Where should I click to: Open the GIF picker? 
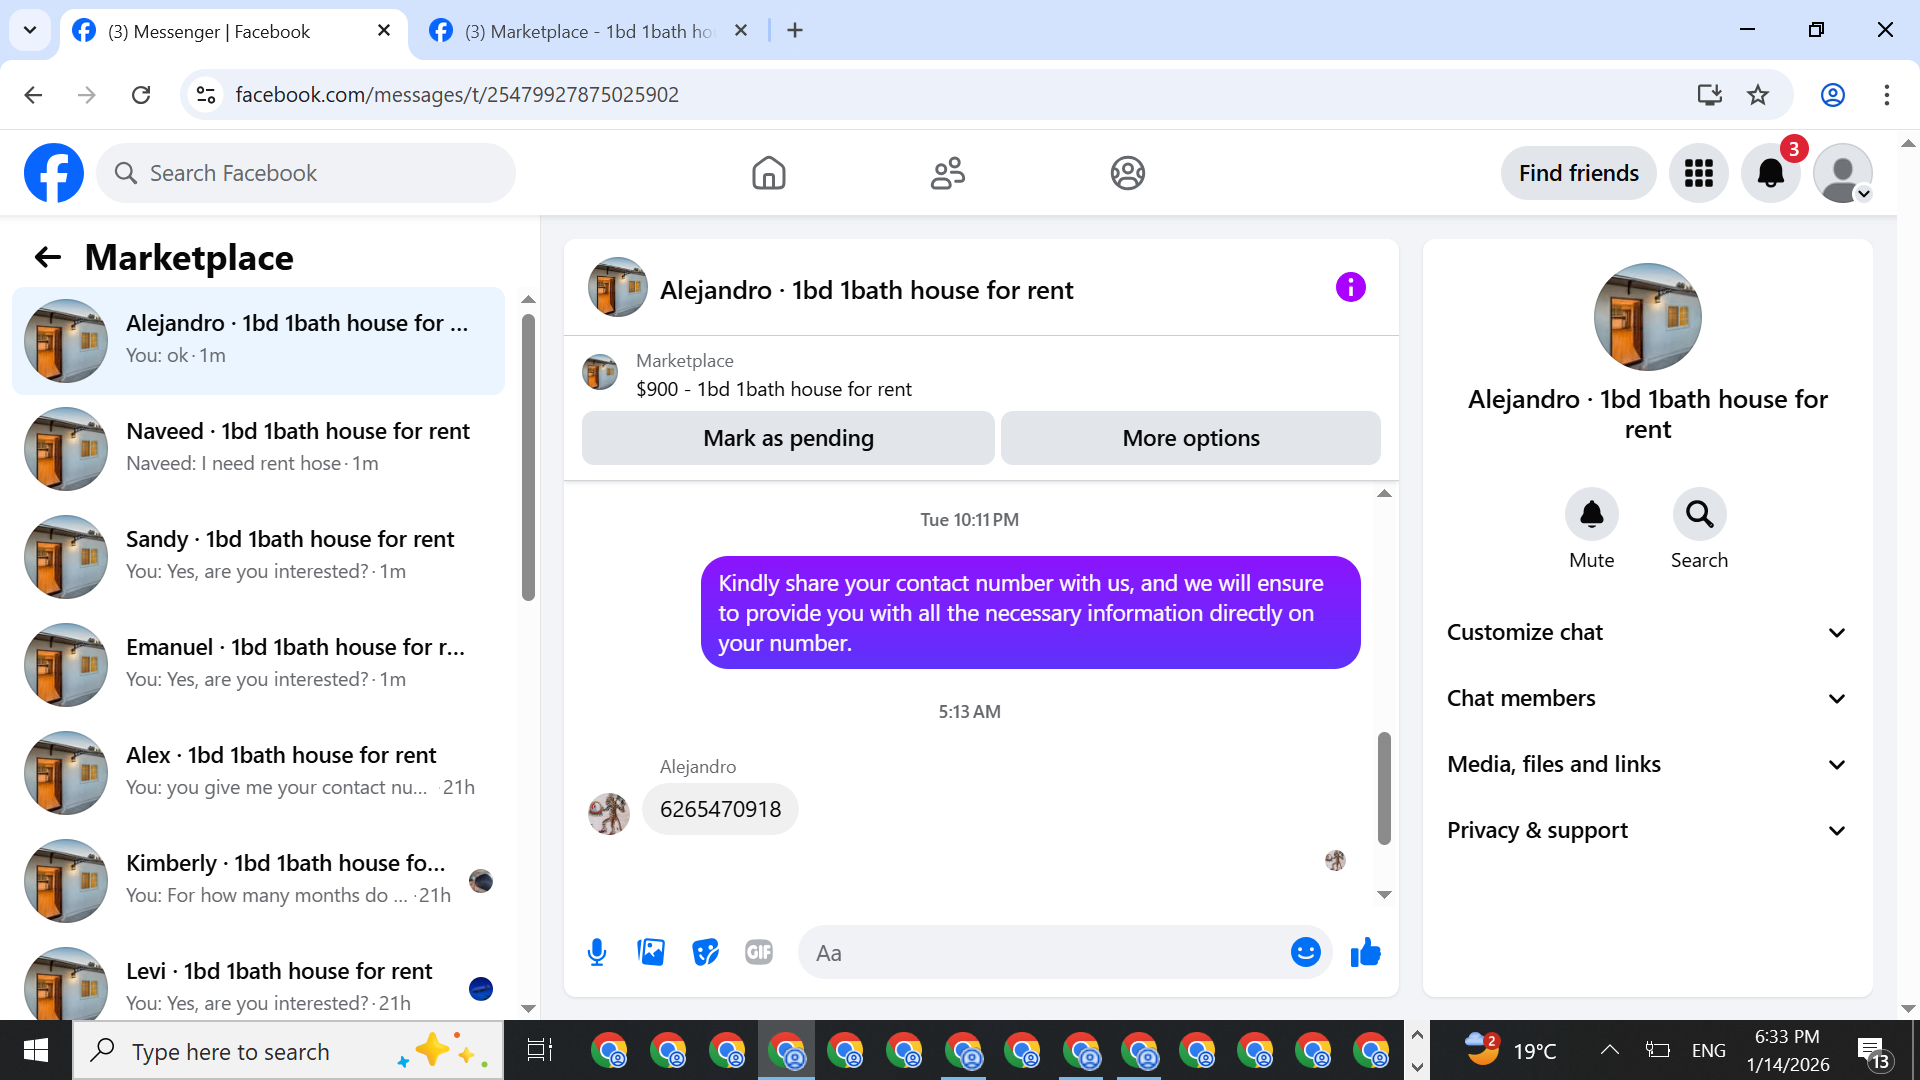[759, 952]
